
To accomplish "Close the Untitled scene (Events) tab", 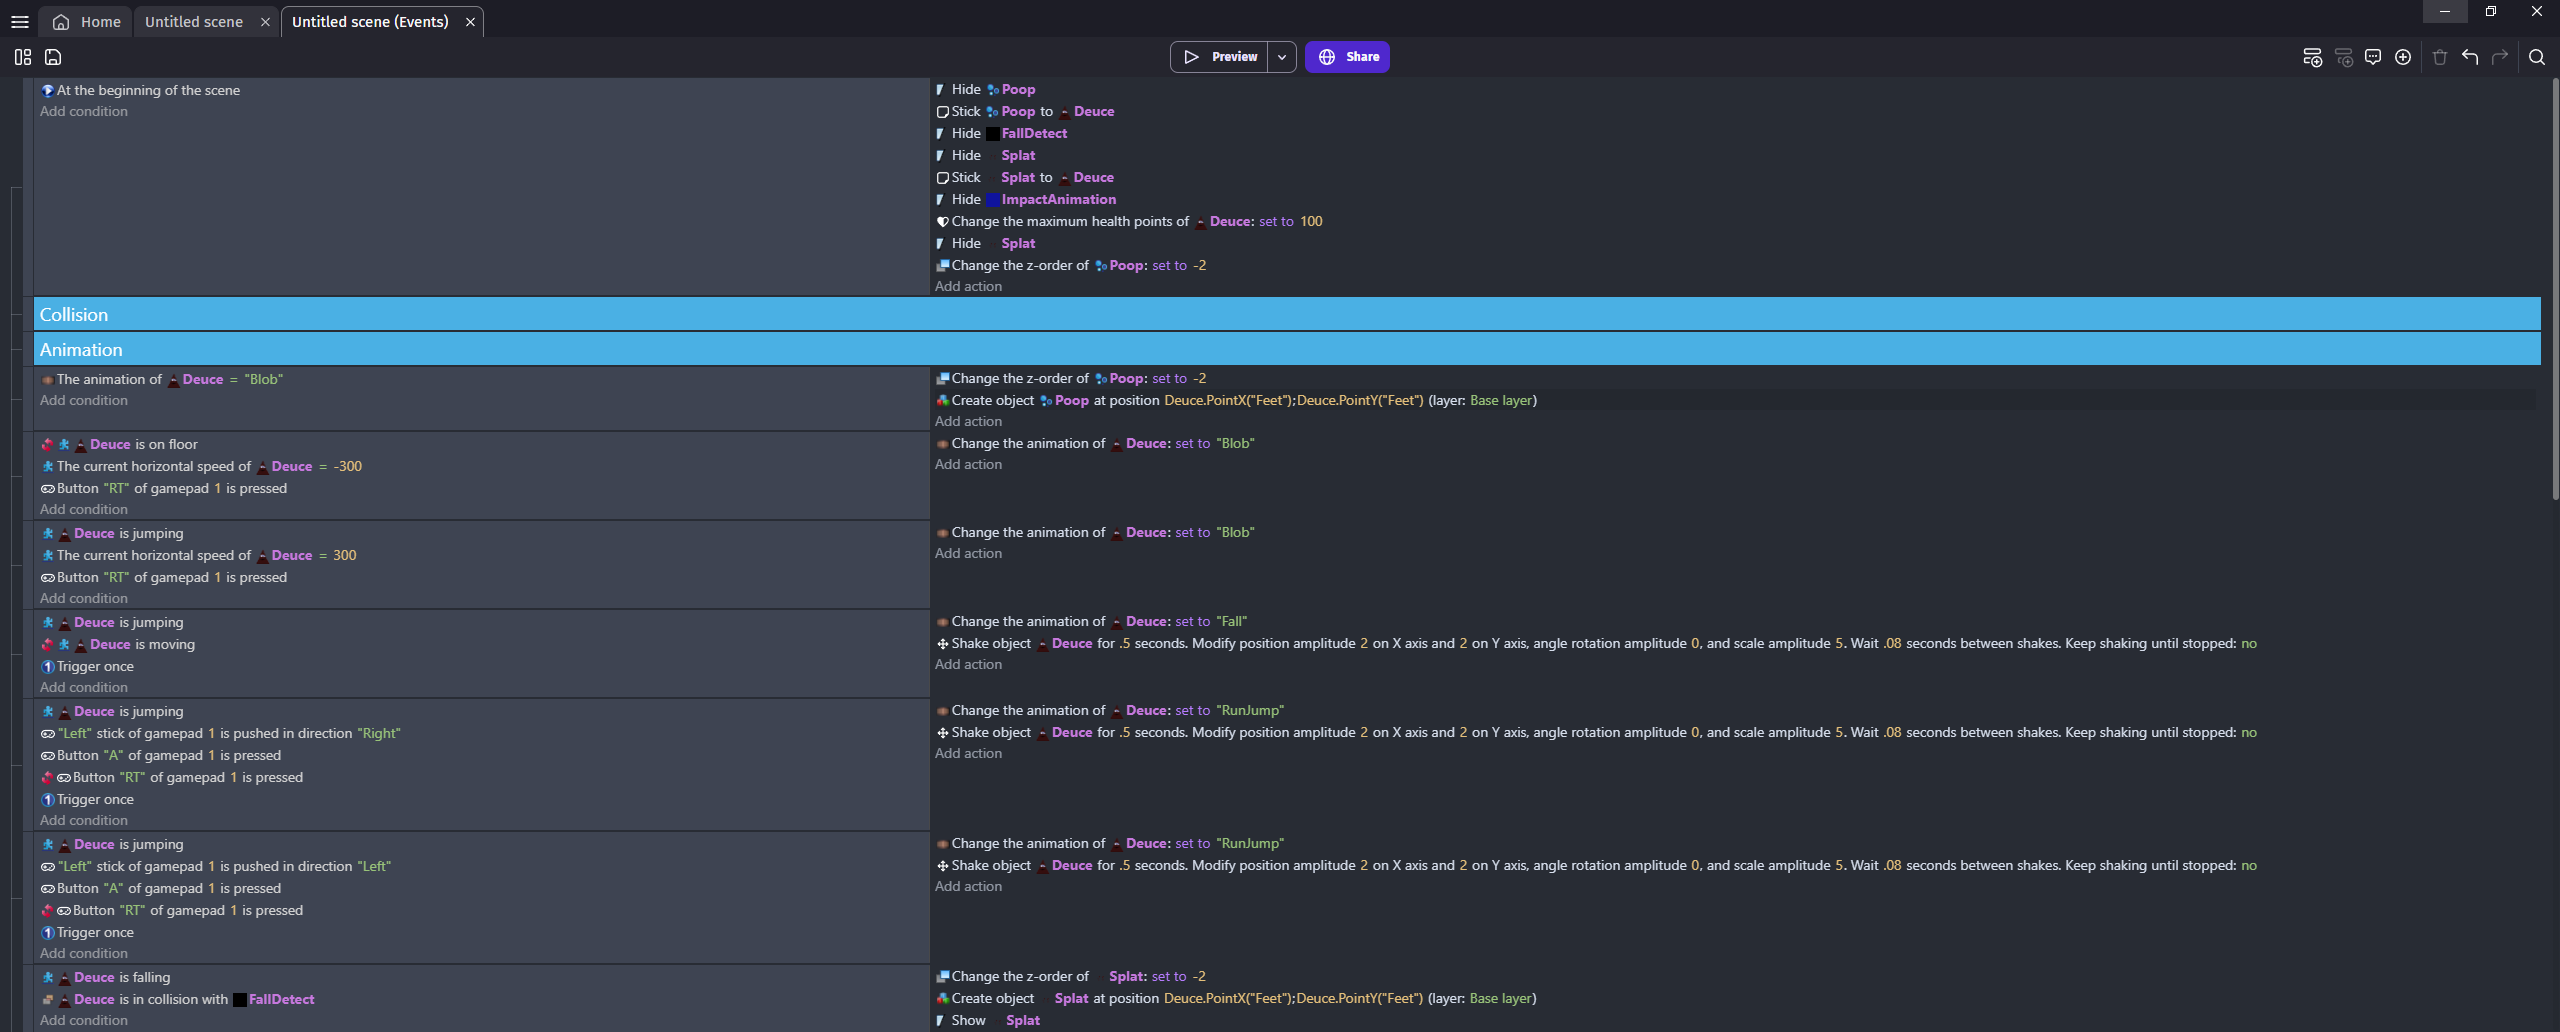I will tap(470, 22).
